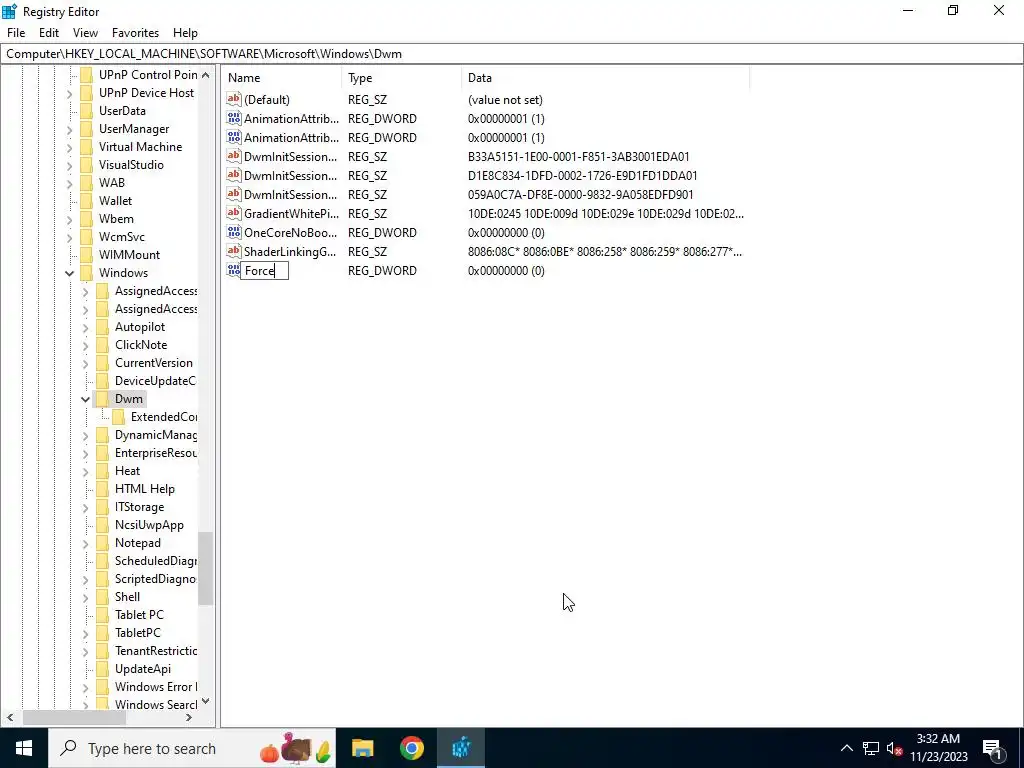The width and height of the screenshot is (1024, 768).
Task: Click the Data column header
Action: click(605, 78)
